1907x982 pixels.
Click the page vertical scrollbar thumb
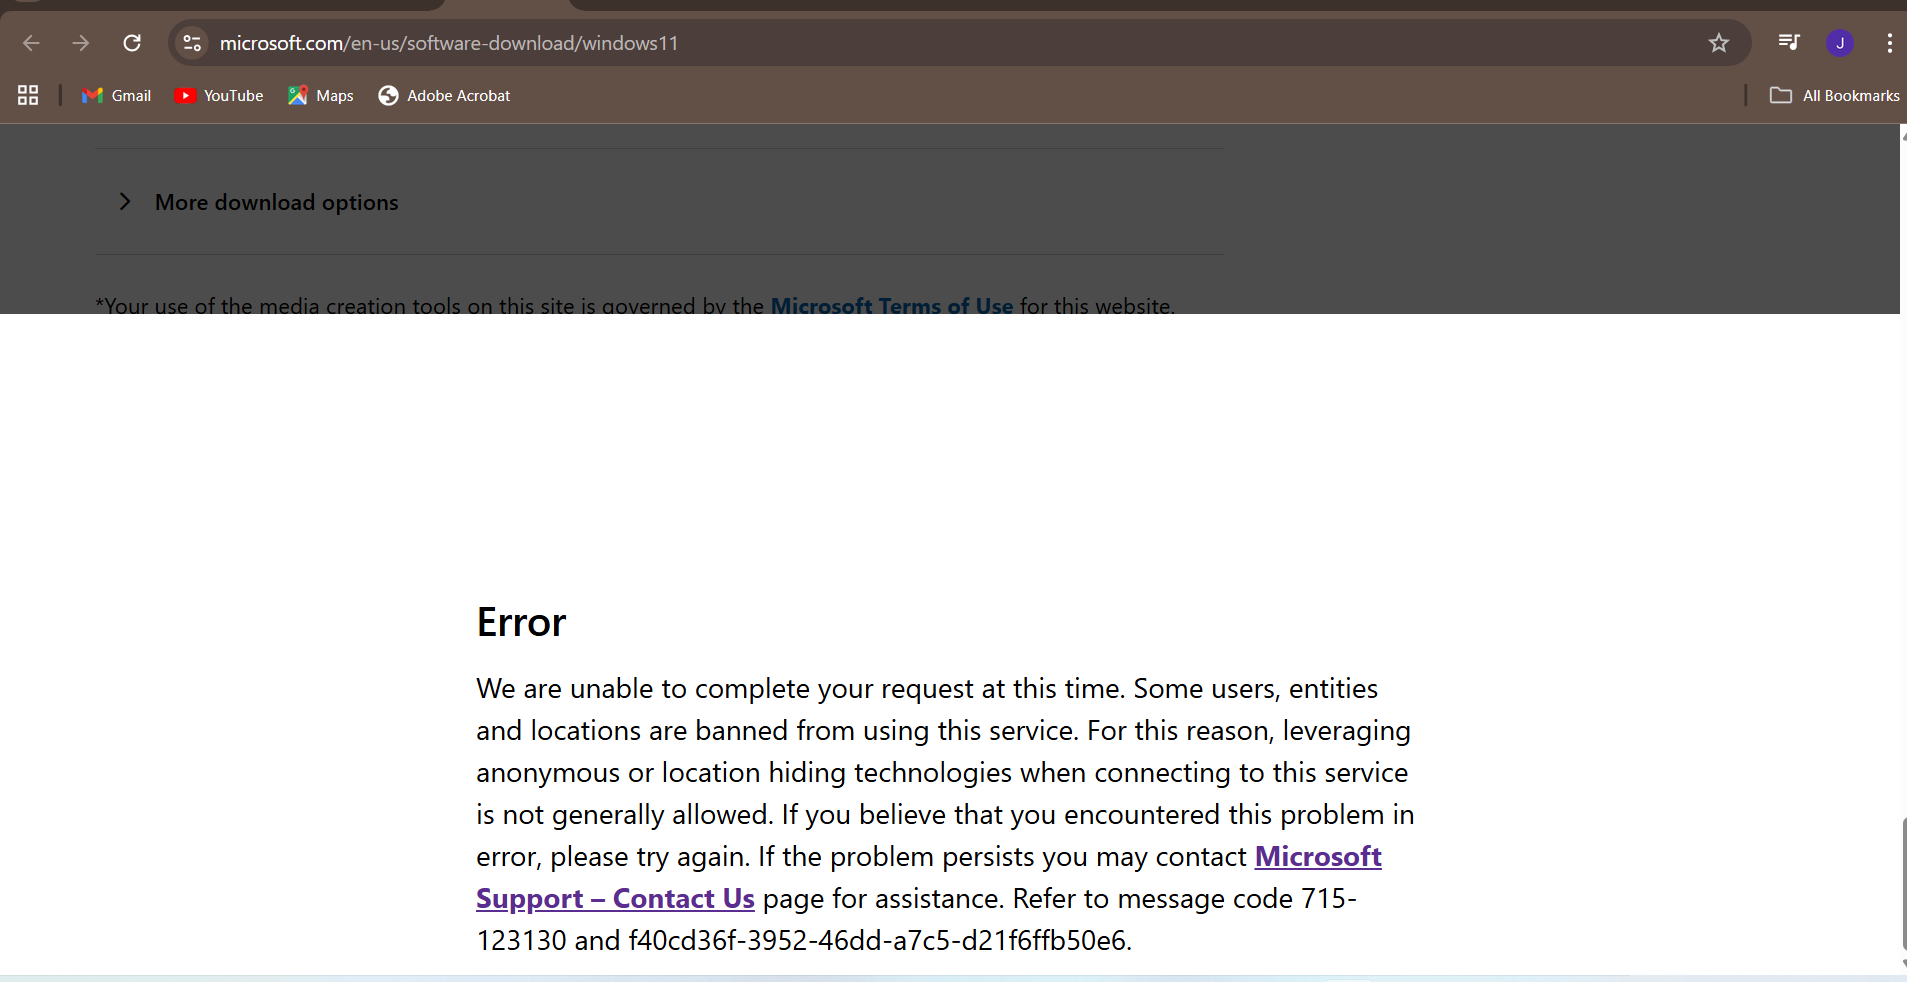pyautogui.click(x=1903, y=884)
